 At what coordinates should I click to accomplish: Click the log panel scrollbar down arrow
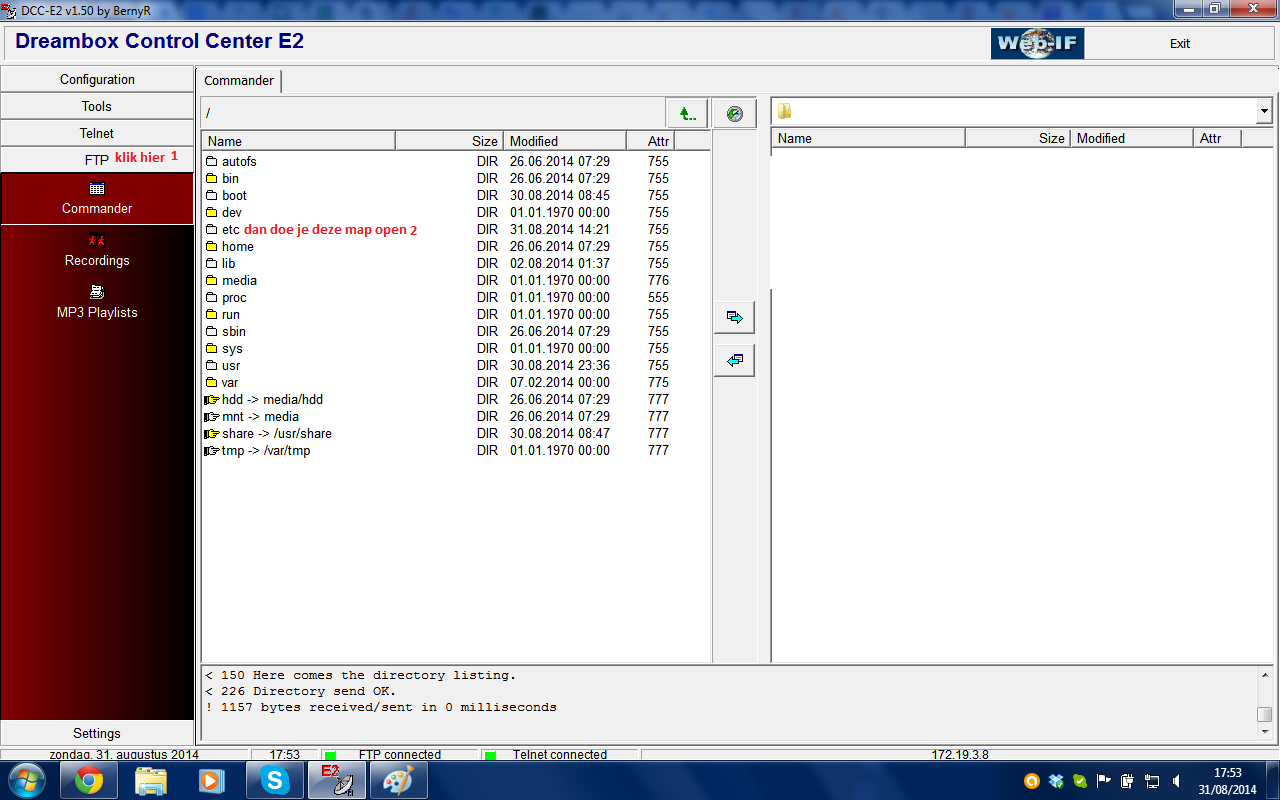[1265, 732]
